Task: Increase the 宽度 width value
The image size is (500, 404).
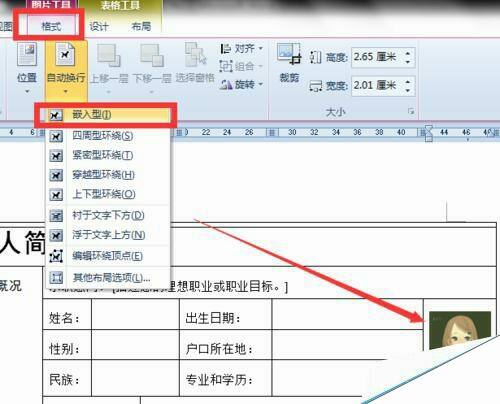Action: [x=408, y=81]
